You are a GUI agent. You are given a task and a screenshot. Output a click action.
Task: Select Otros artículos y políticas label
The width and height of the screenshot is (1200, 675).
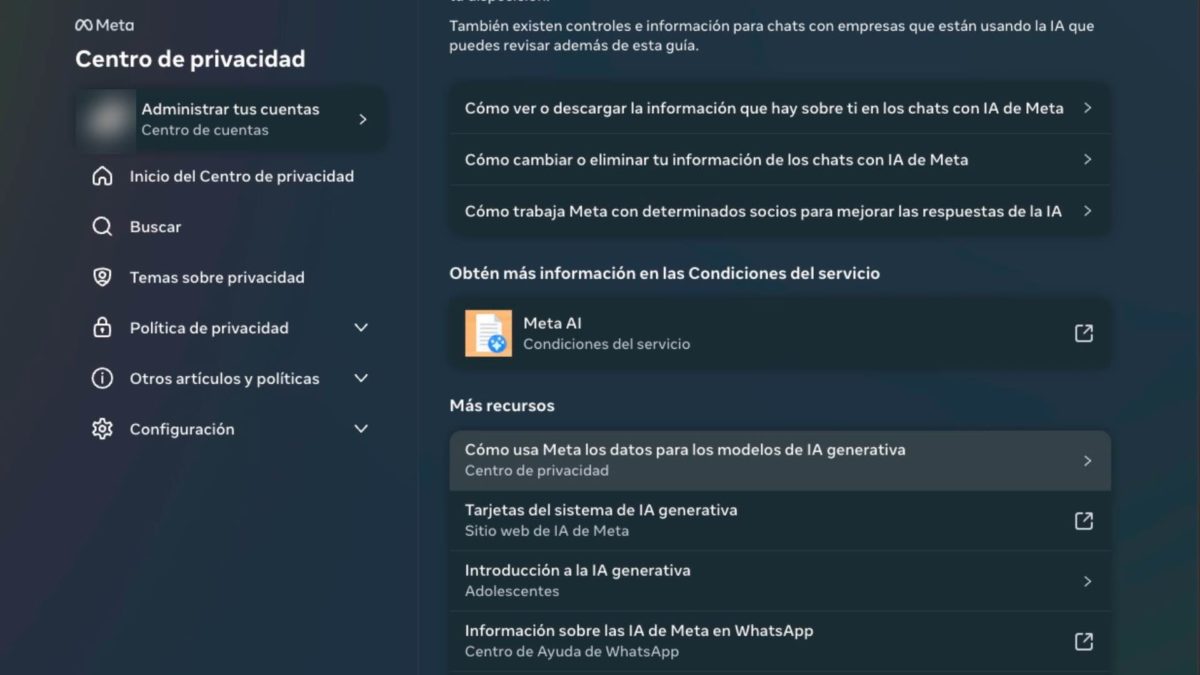click(225, 378)
